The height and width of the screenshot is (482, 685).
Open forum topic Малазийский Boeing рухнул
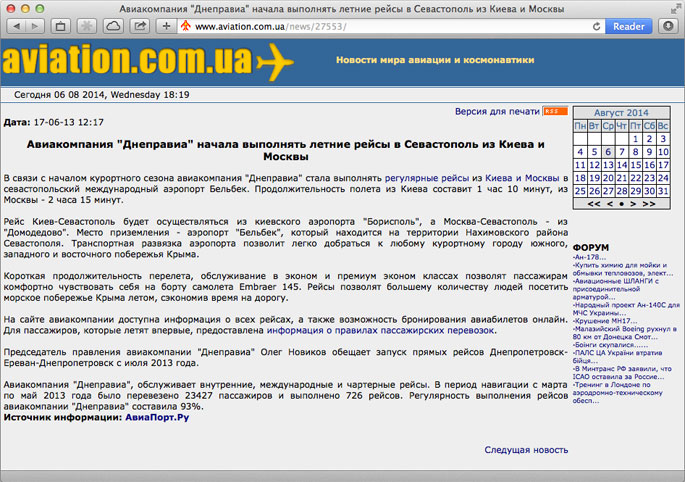[625, 333]
